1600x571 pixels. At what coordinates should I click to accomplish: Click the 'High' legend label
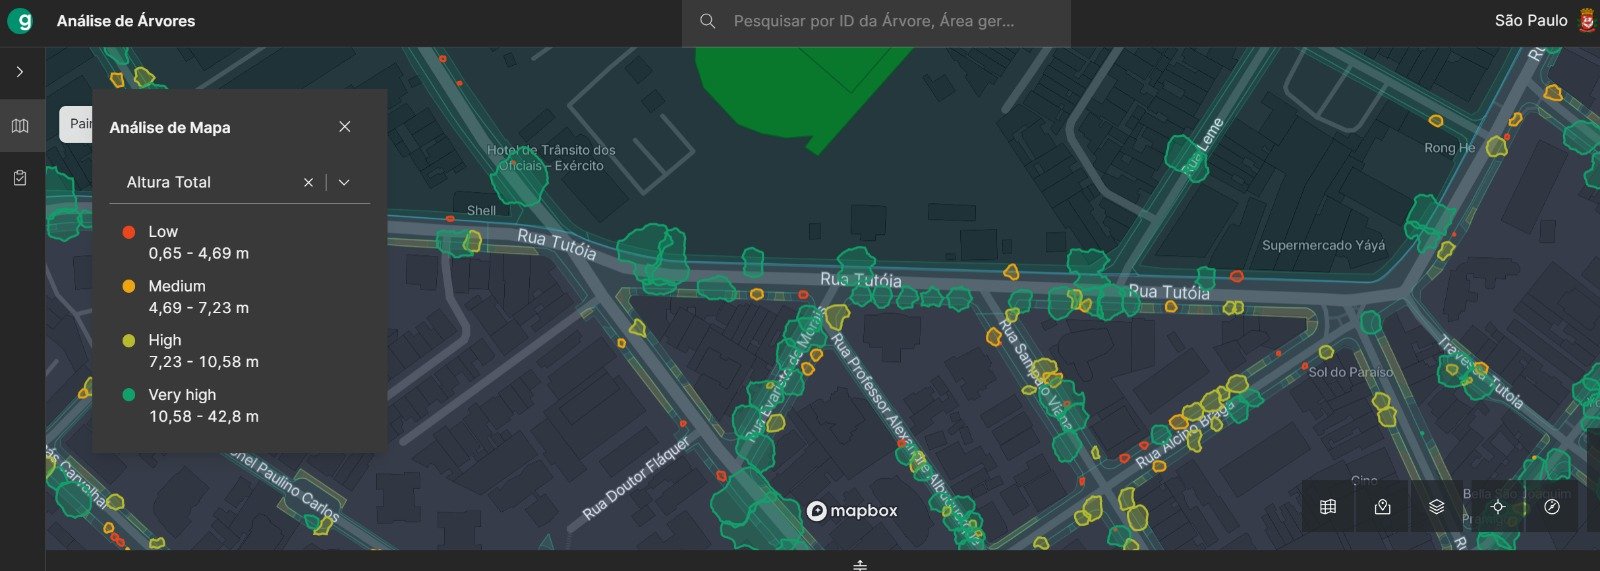(x=165, y=341)
